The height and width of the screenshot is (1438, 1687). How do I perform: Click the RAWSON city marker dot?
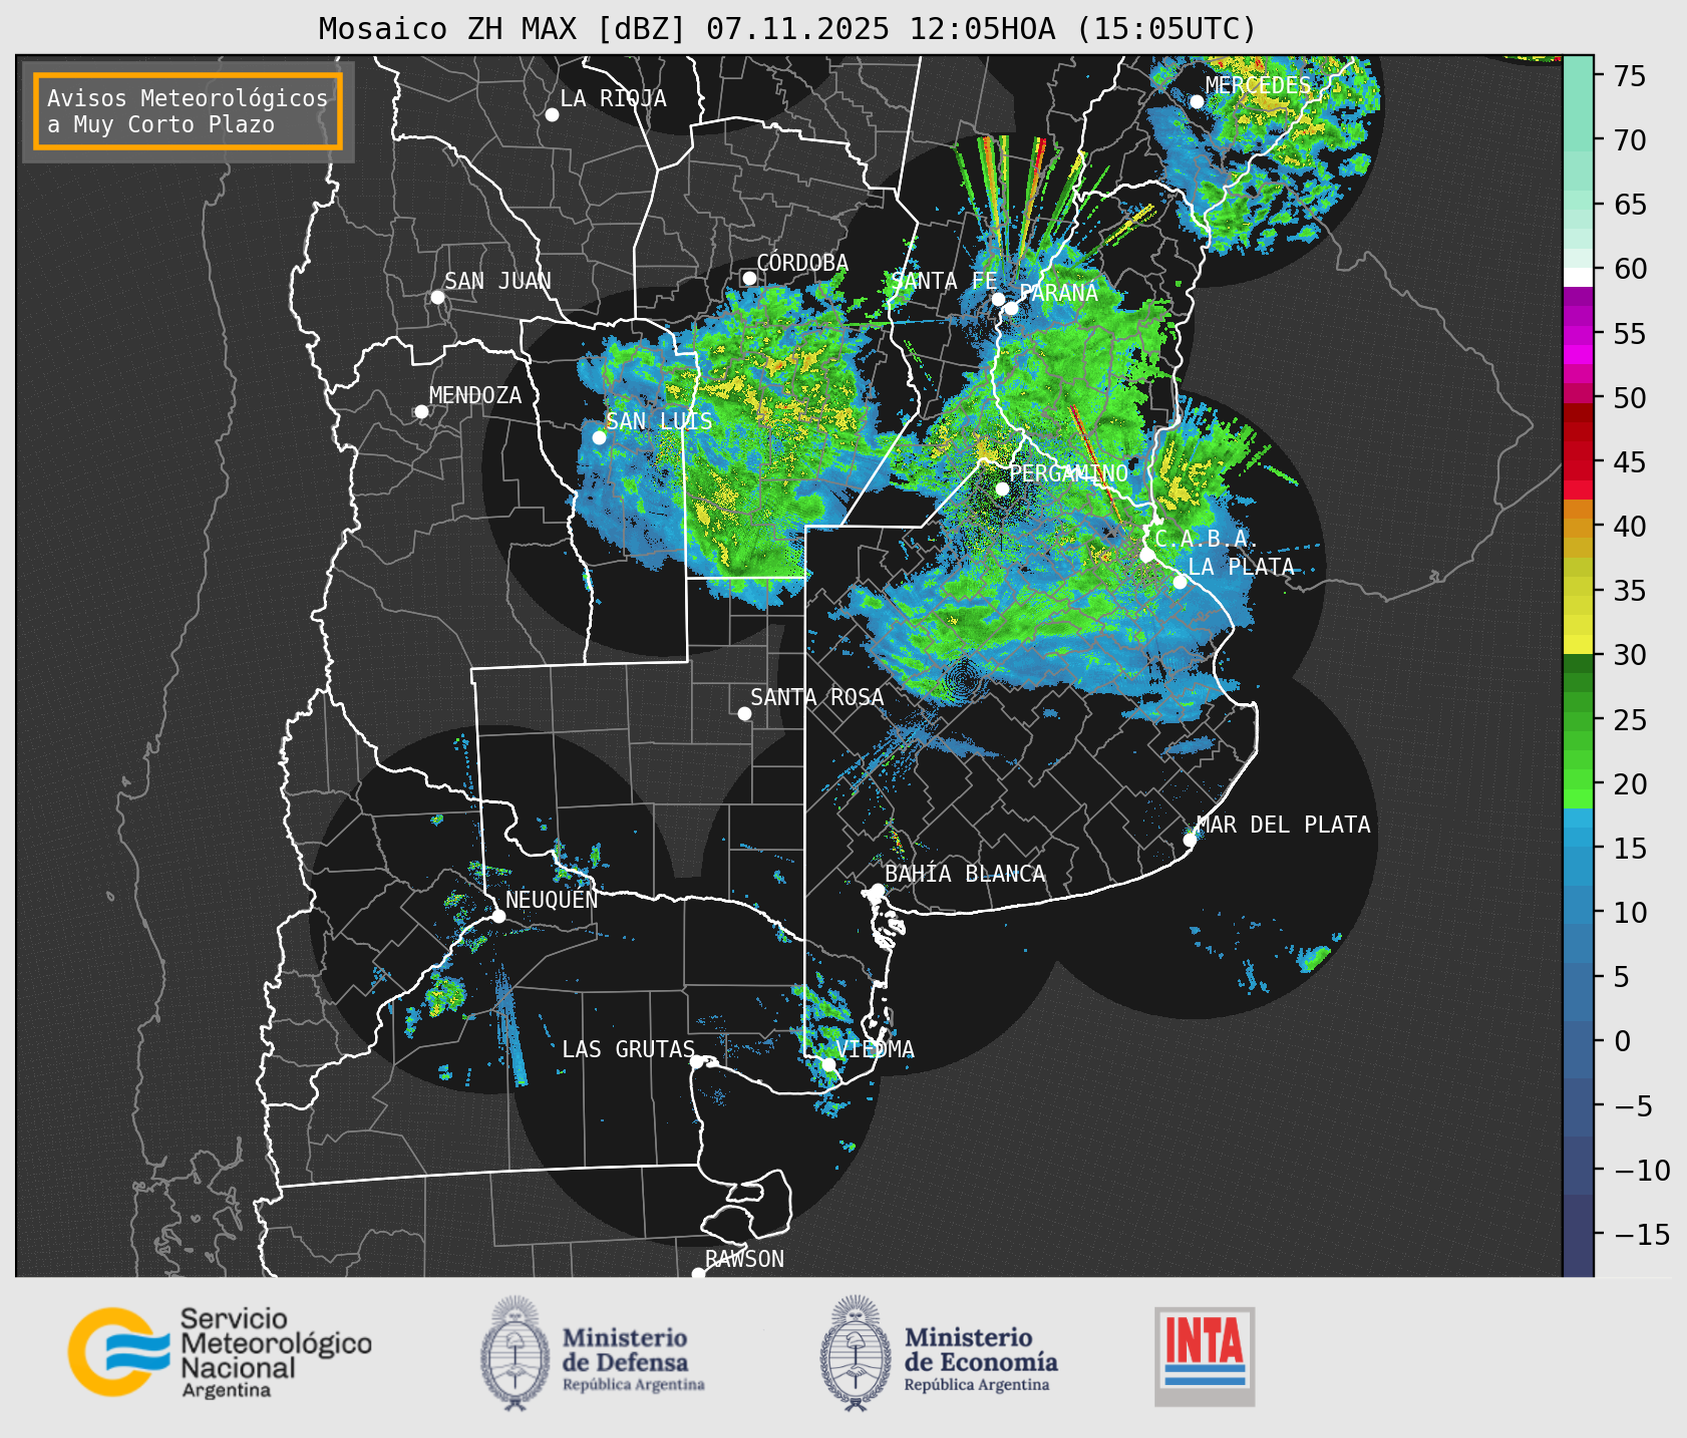(x=698, y=1274)
